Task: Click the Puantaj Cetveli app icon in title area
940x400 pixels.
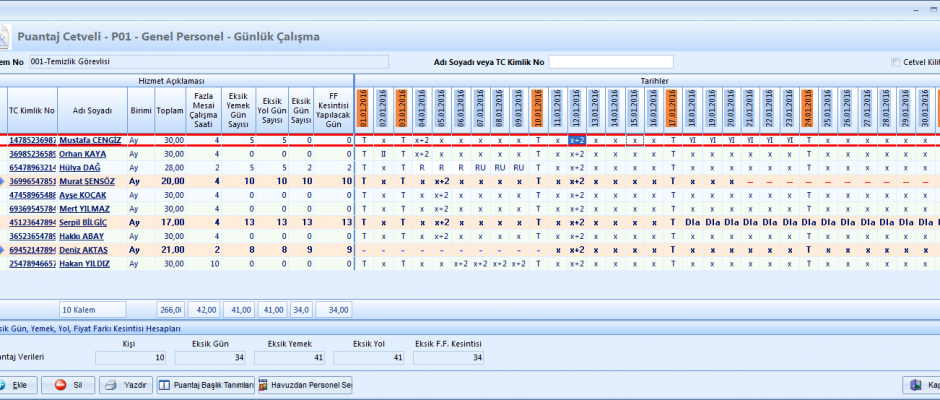Action: (x=5, y=36)
